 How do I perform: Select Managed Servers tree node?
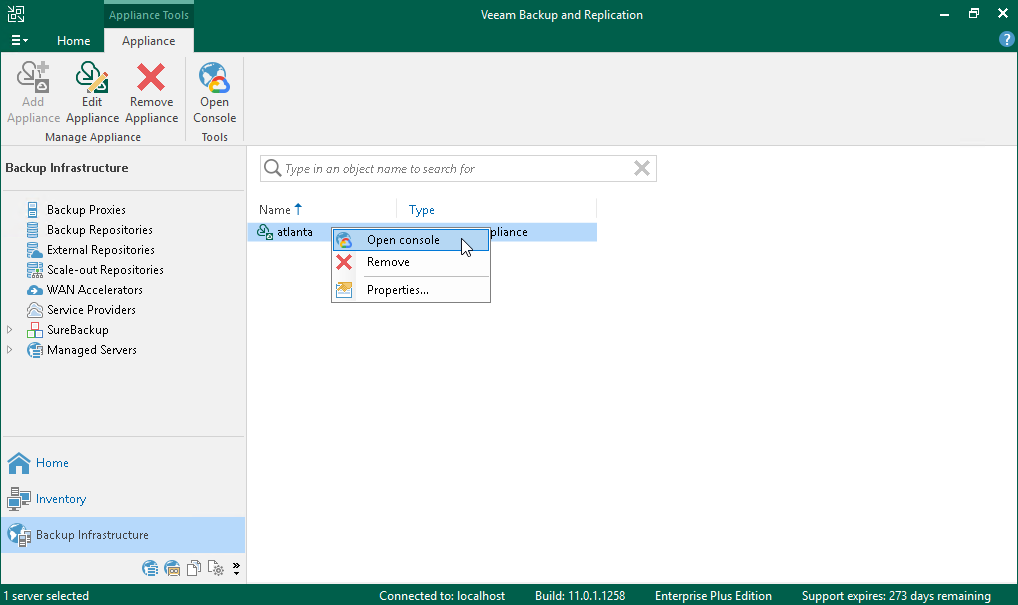tap(92, 350)
